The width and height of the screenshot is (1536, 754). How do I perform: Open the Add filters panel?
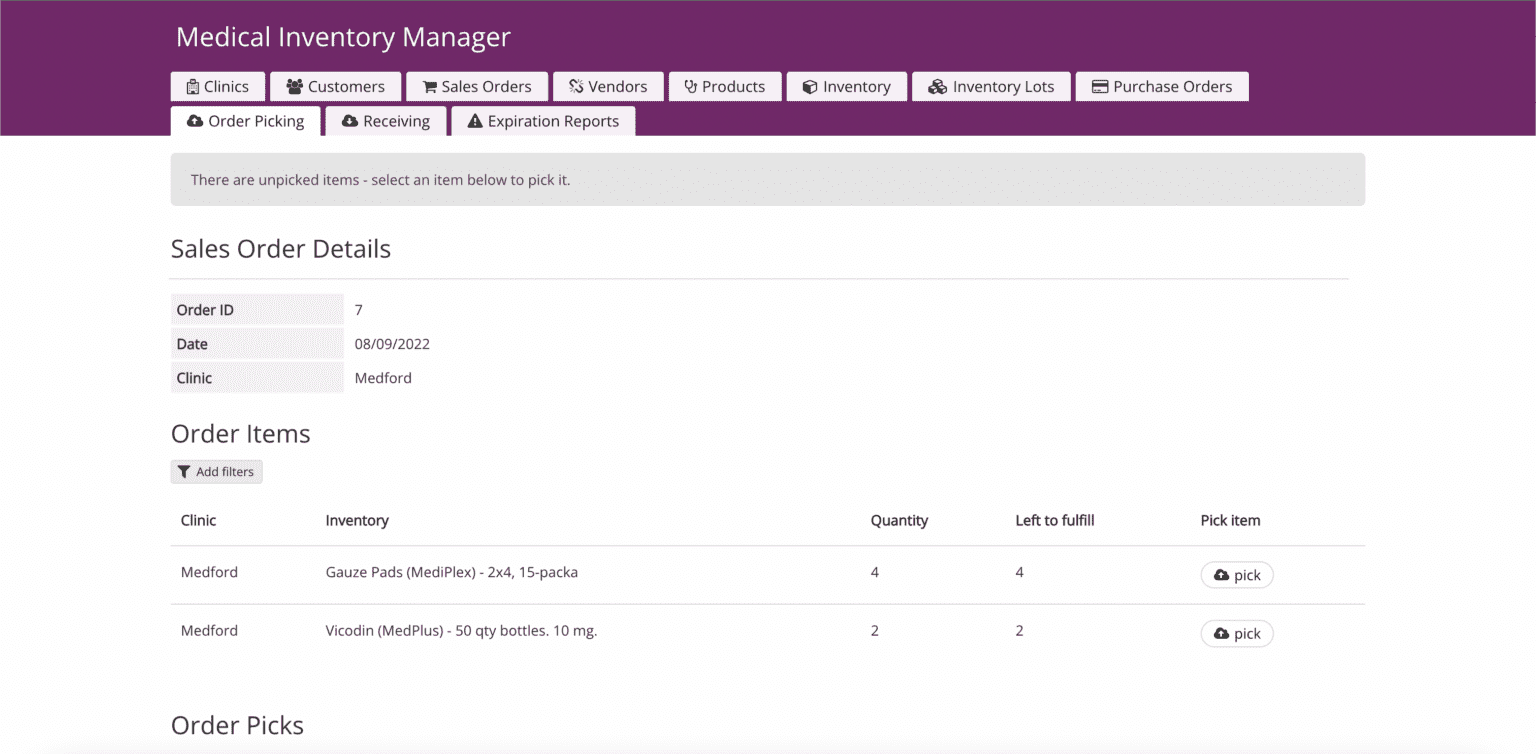(216, 471)
